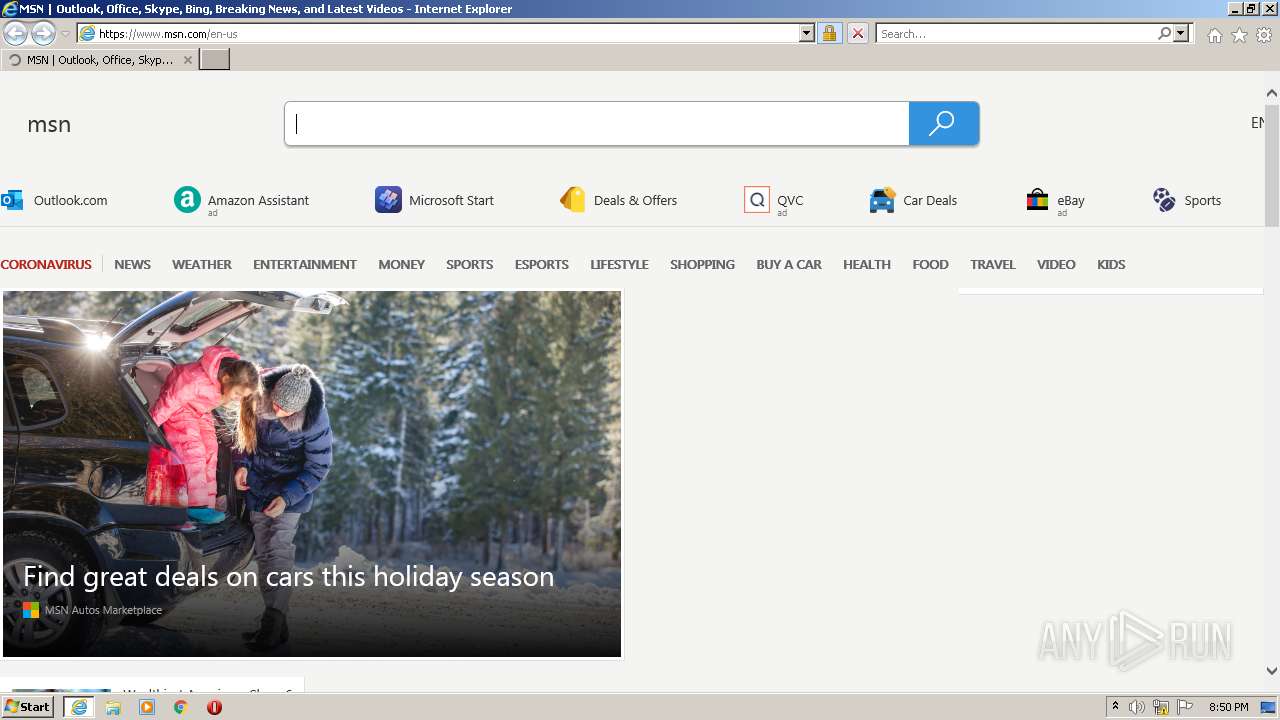This screenshot has width=1280, height=720.
Task: Open the BUY A CAR section
Action: click(x=789, y=264)
